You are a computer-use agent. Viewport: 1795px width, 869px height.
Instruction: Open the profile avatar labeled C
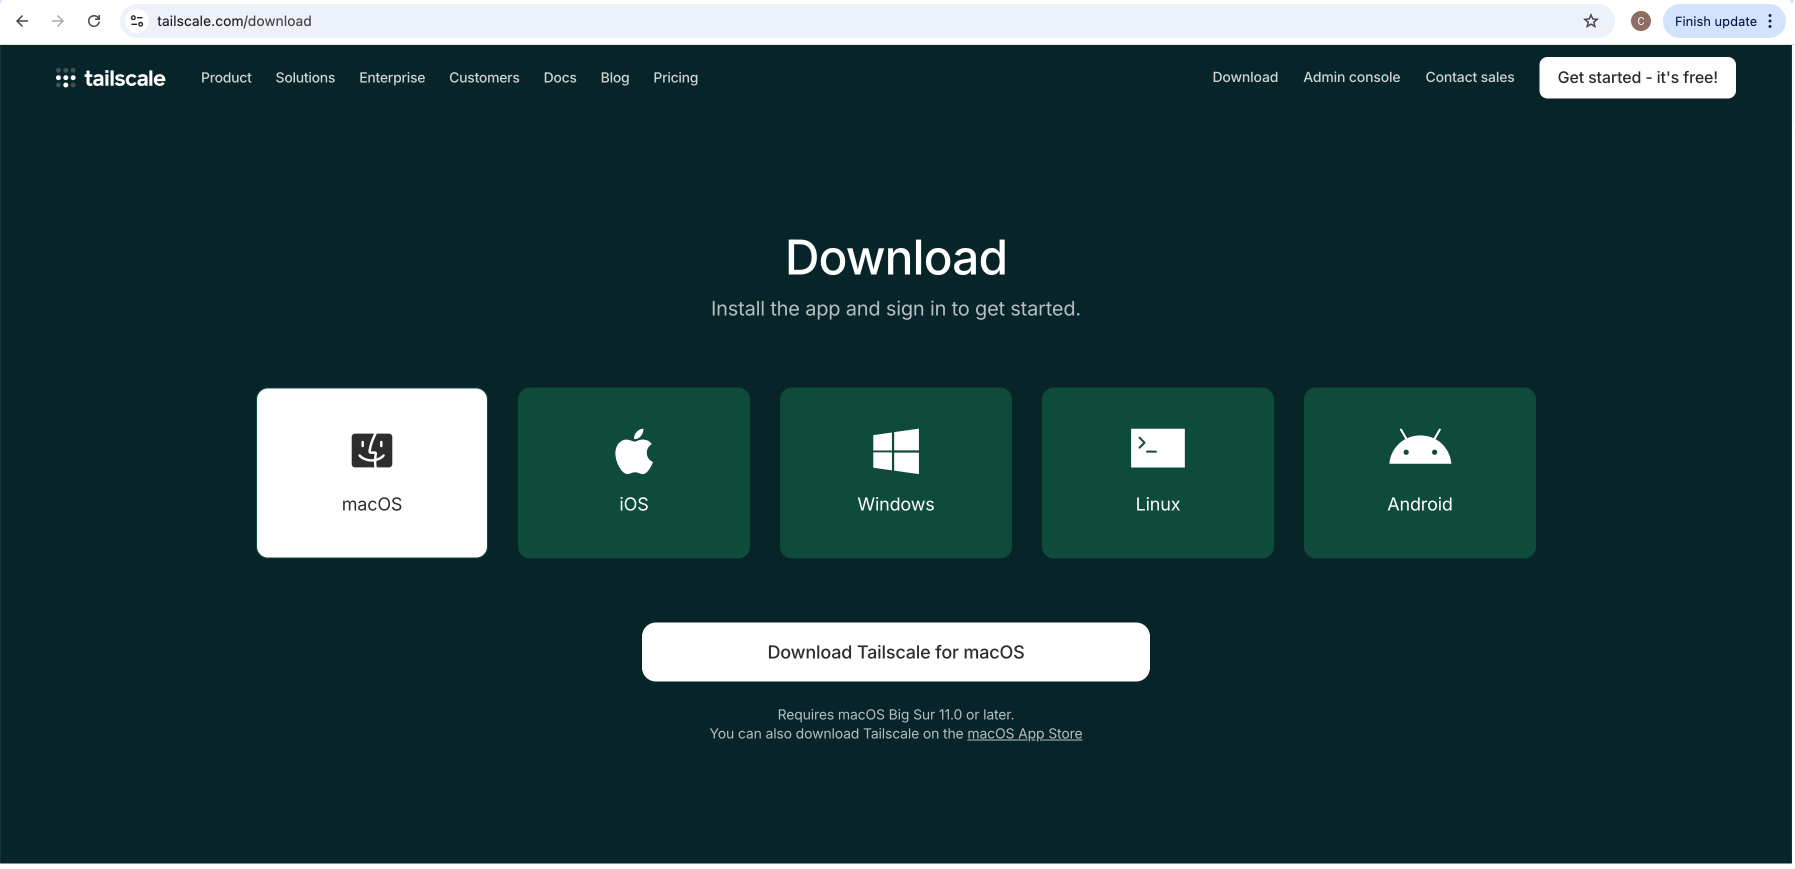click(1640, 21)
